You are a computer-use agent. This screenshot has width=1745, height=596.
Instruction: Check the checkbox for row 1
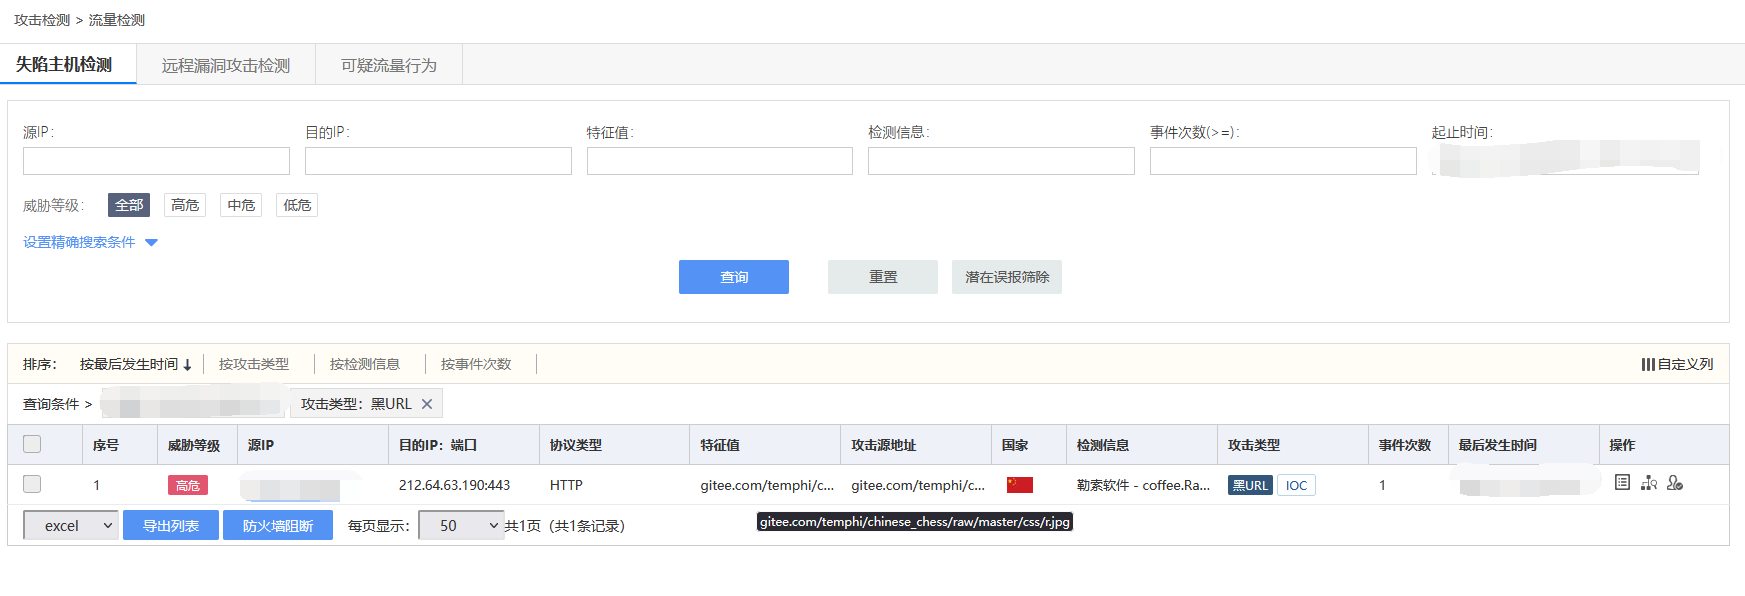tap(32, 484)
